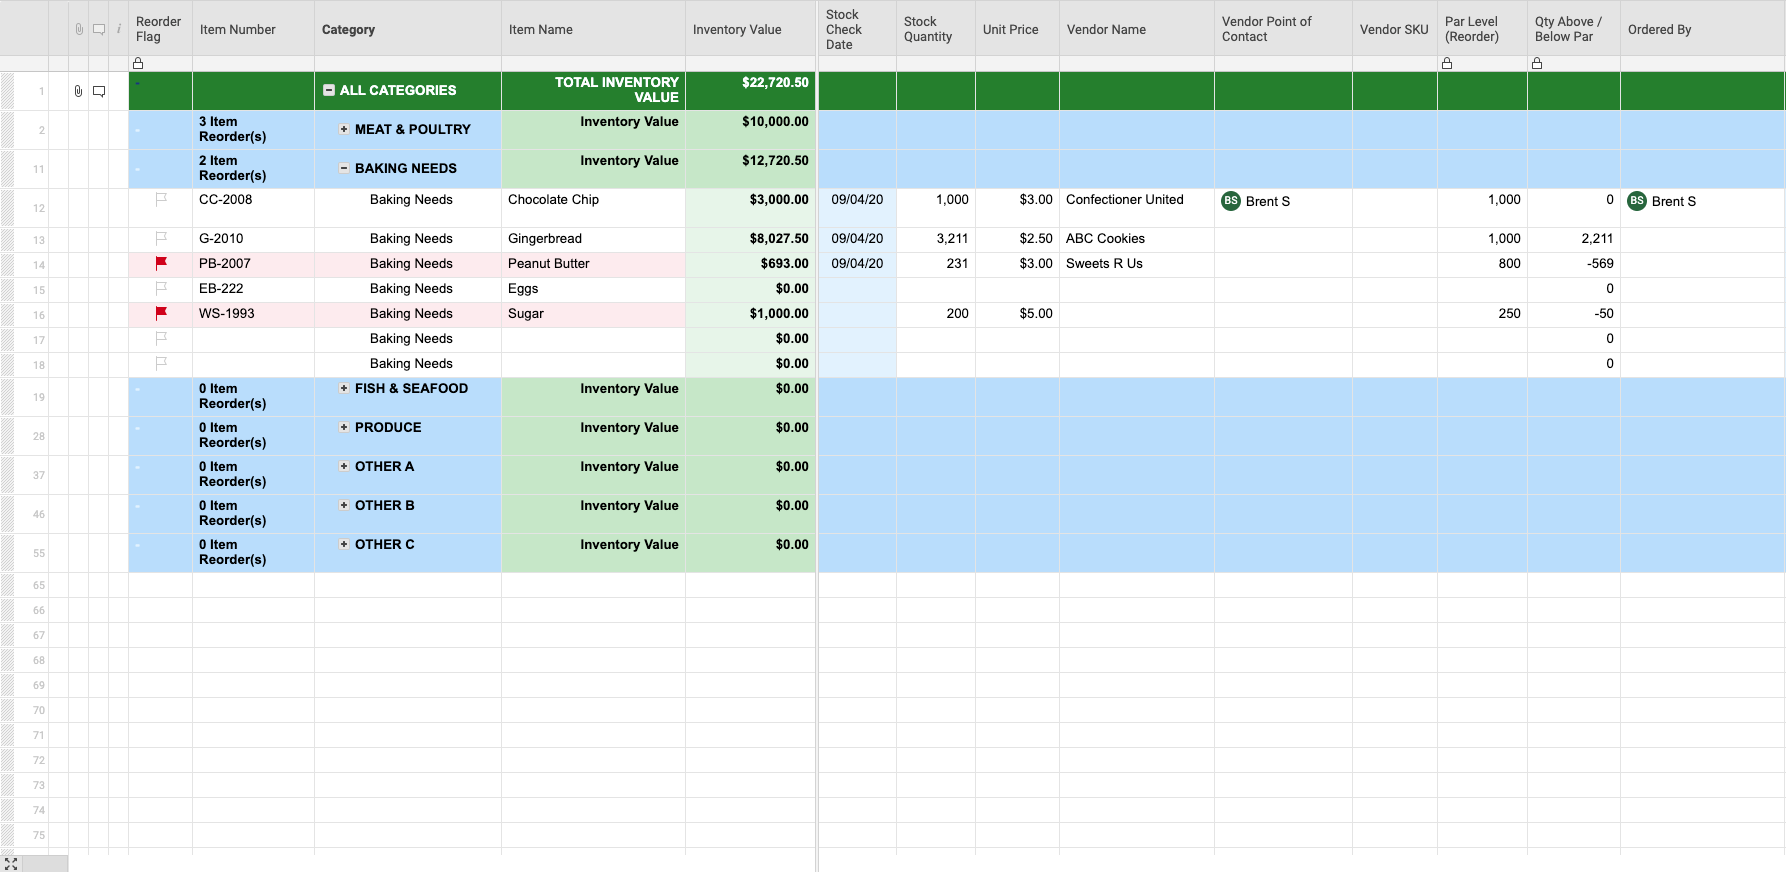Expand the OTHER C group
Screen dimensions: 1786x872
pos(344,544)
